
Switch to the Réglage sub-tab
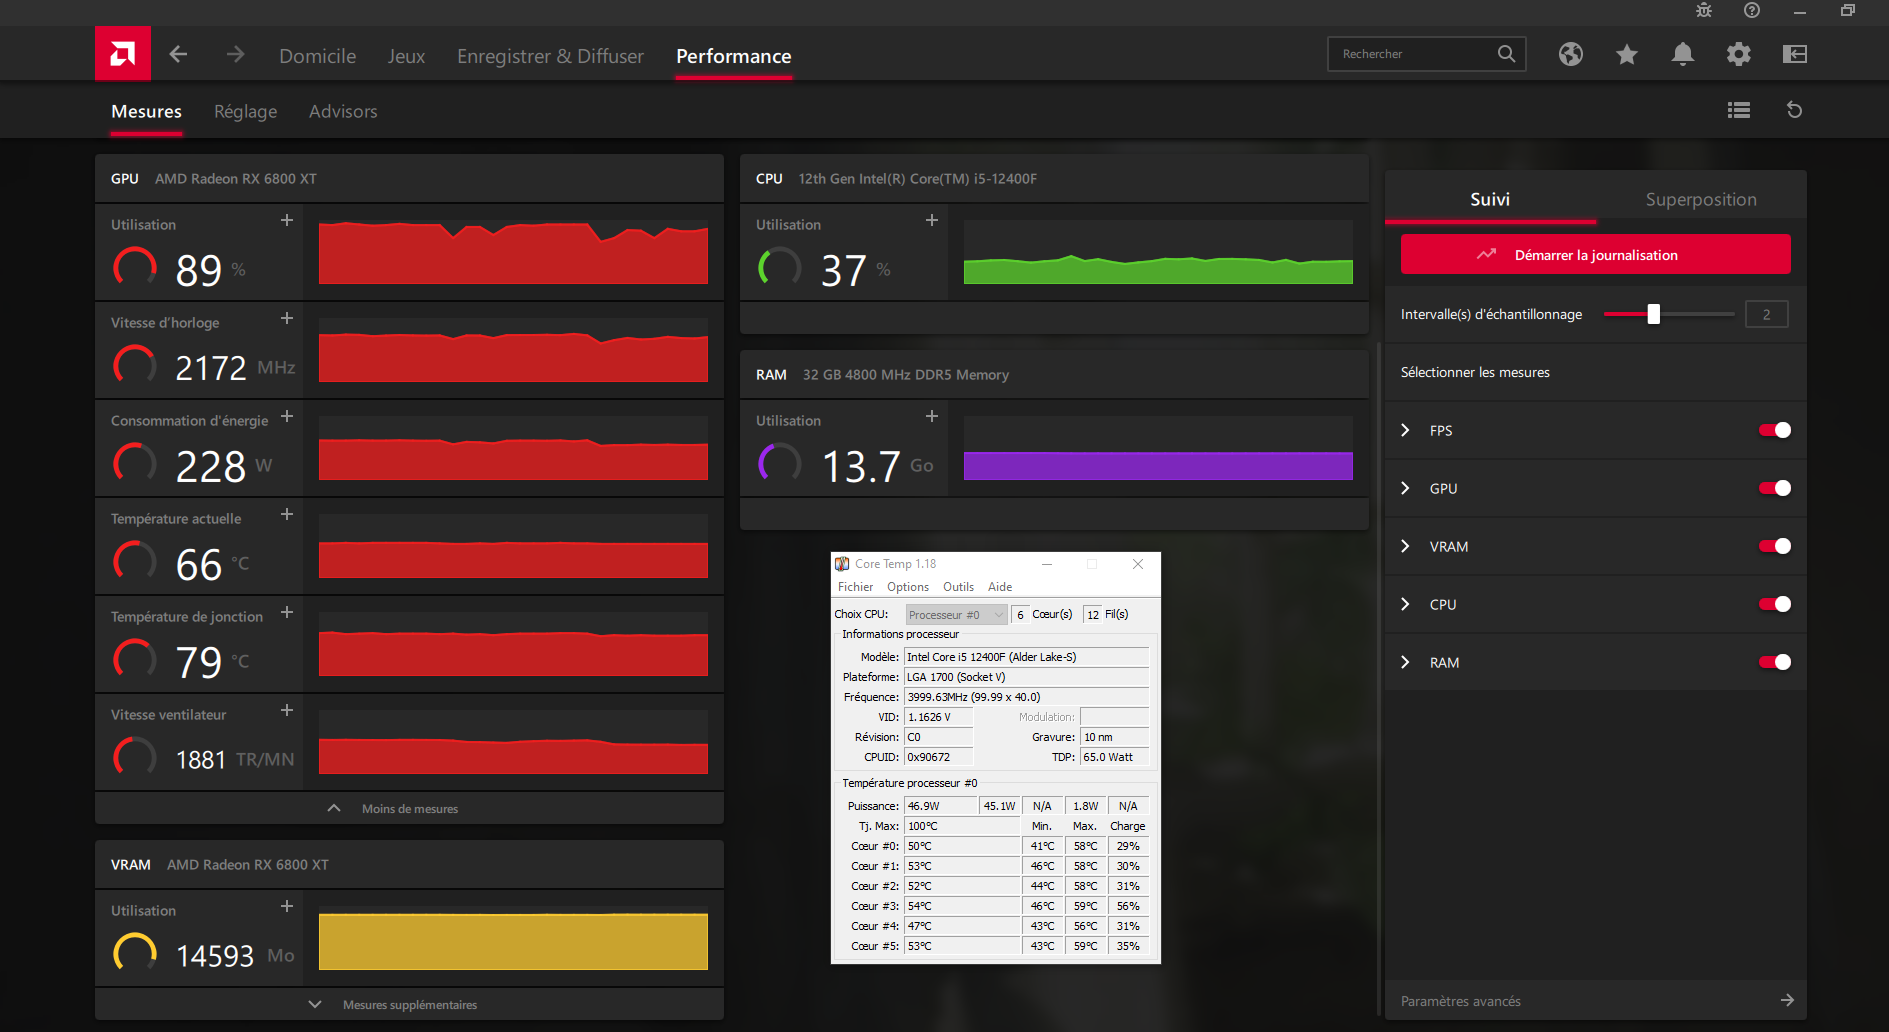(245, 112)
